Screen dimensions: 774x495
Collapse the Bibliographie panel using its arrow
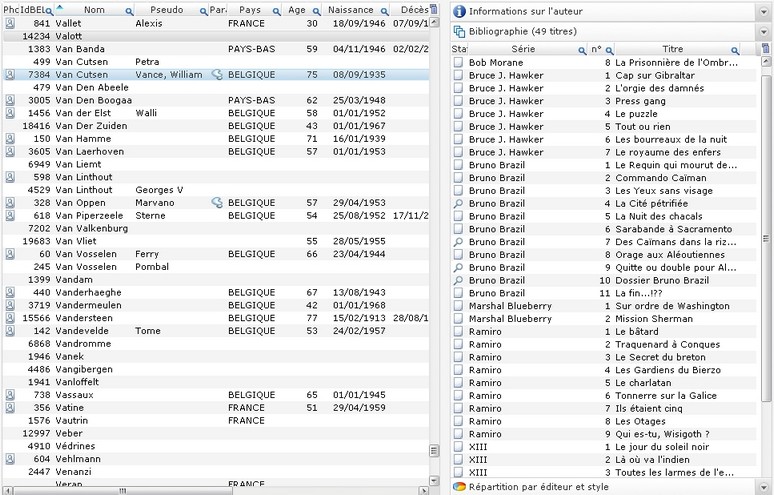coord(764,32)
